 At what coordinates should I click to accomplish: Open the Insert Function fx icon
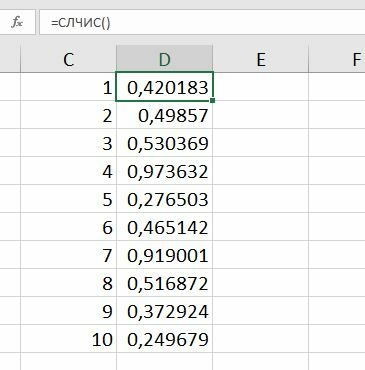click(x=17, y=23)
